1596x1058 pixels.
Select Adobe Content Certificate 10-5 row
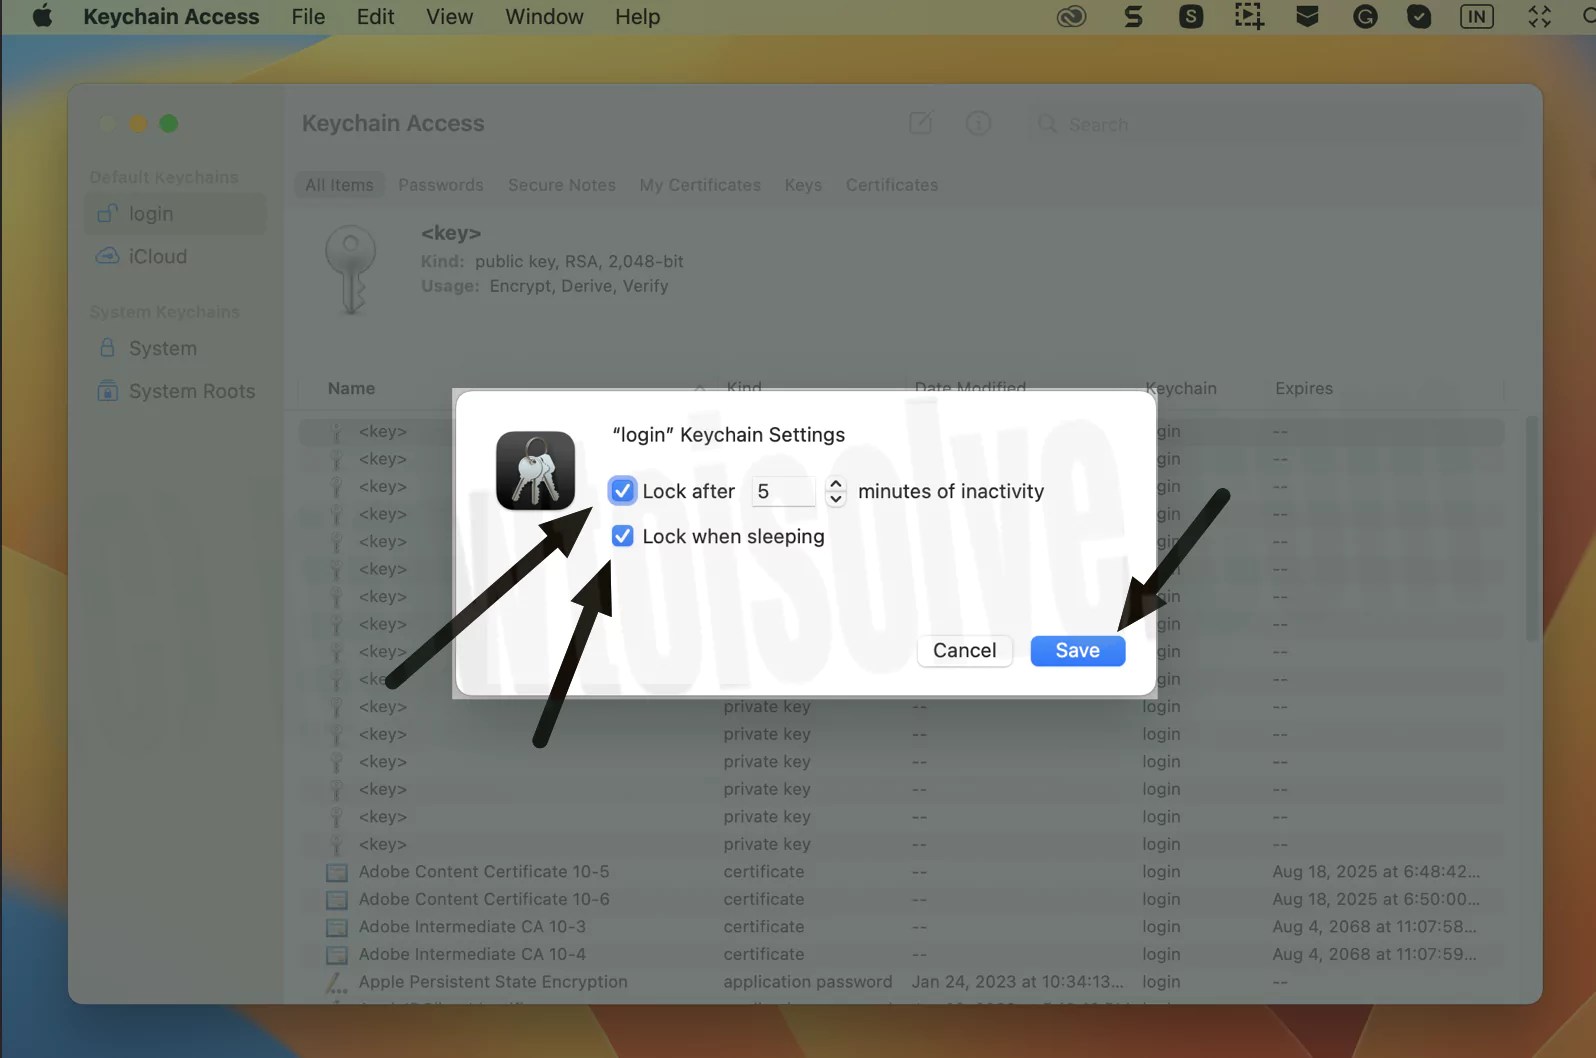pos(901,872)
